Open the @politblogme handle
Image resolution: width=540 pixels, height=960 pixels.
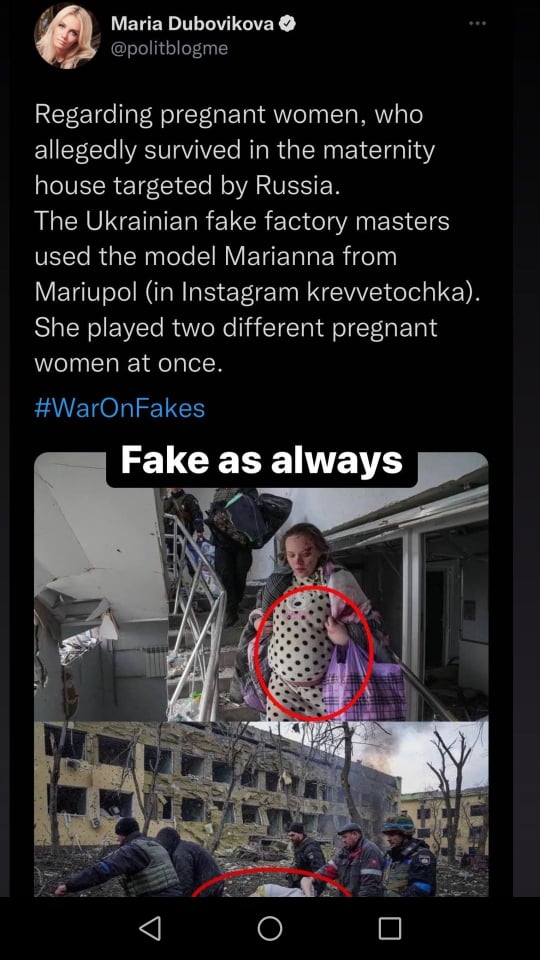pos(169,49)
